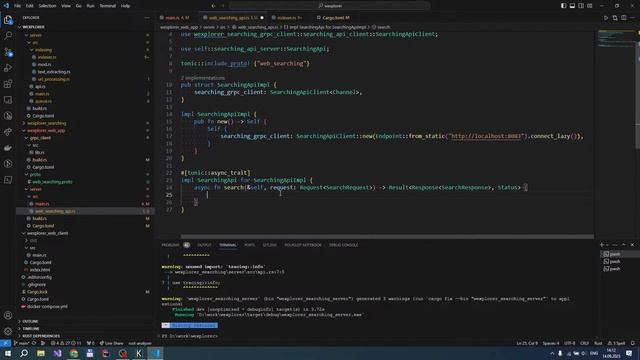Expand the RUST DEPENDENCIES section
The width and height of the screenshot is (640, 360).
click(41, 336)
